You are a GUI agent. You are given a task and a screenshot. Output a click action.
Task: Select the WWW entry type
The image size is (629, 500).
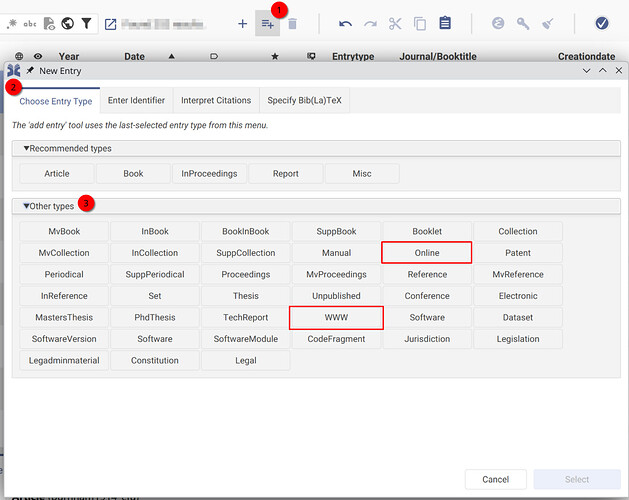point(336,317)
